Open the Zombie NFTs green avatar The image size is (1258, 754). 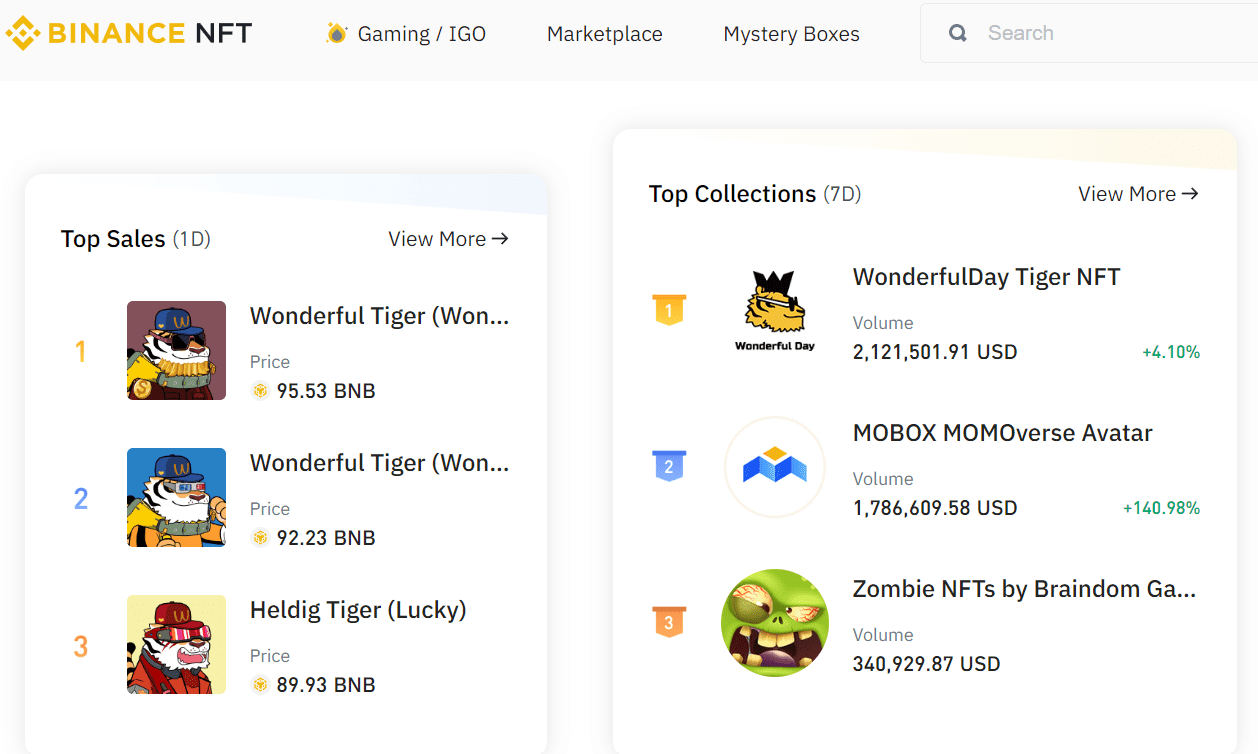pos(775,623)
